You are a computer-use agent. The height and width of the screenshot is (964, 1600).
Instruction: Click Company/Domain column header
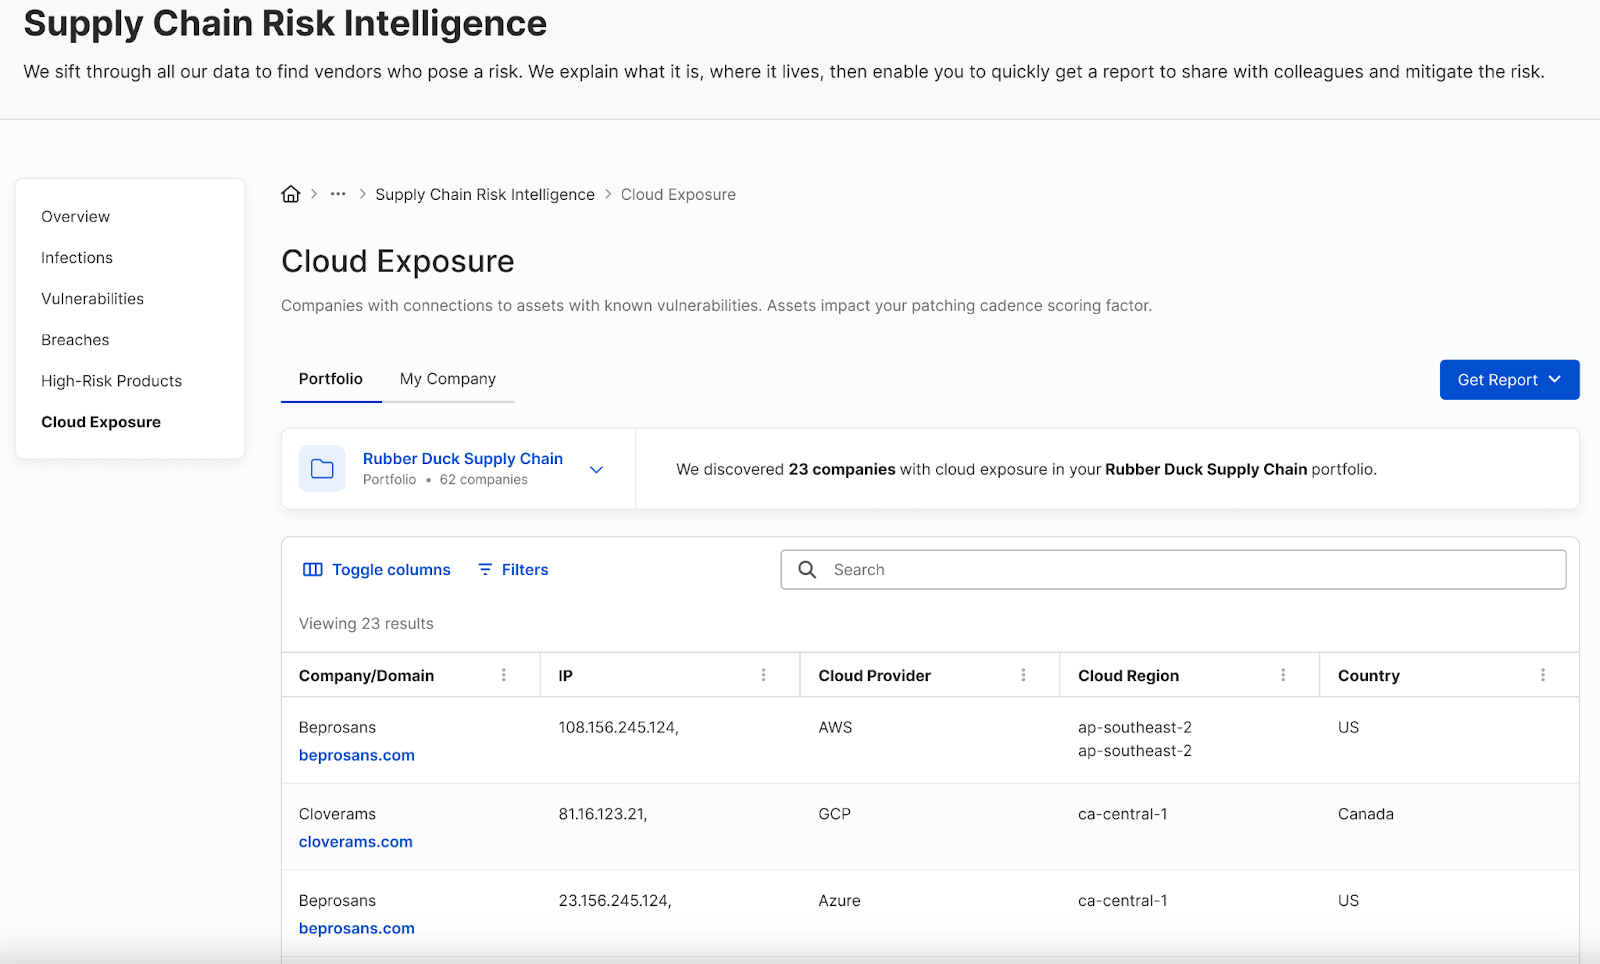pyautogui.click(x=367, y=676)
